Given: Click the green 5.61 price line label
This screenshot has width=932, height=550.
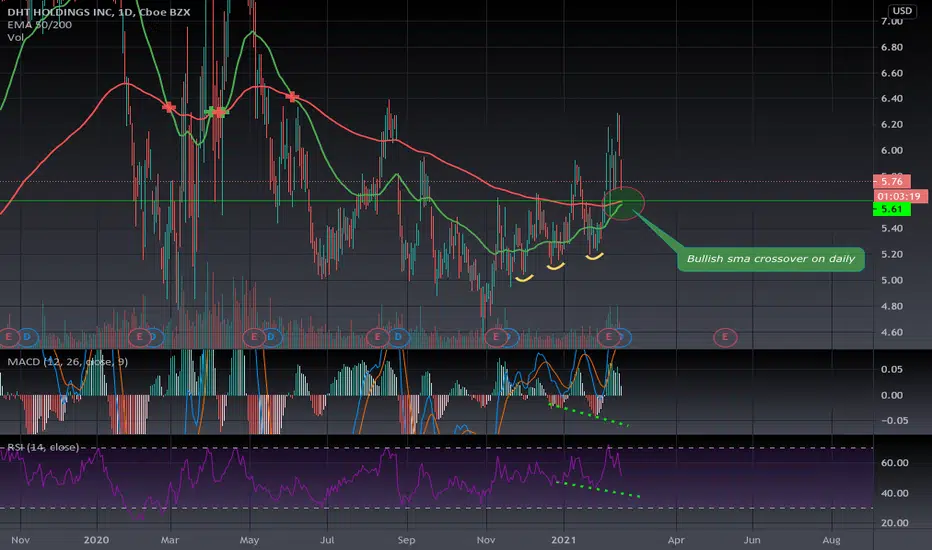Looking at the screenshot, I should (891, 209).
